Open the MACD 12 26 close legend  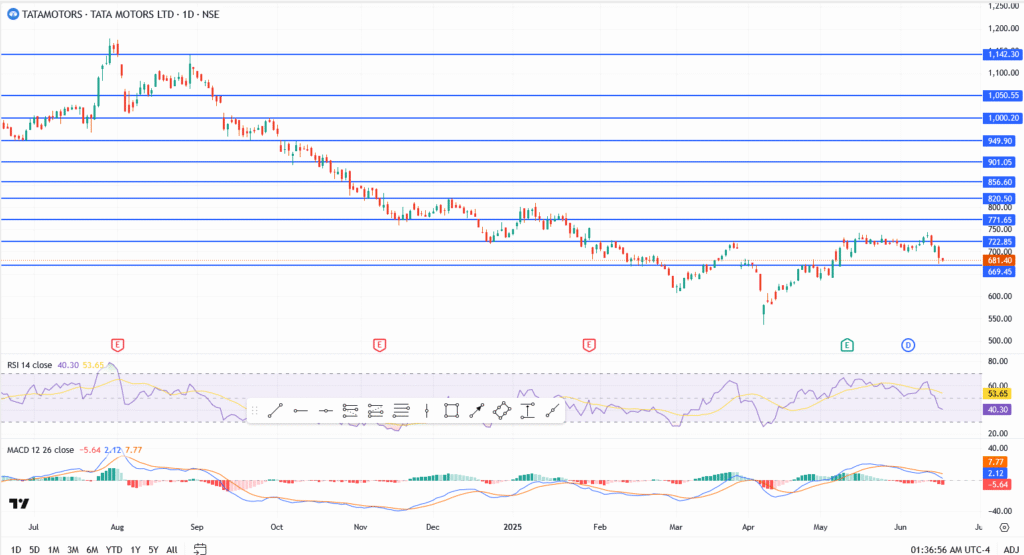coord(40,450)
